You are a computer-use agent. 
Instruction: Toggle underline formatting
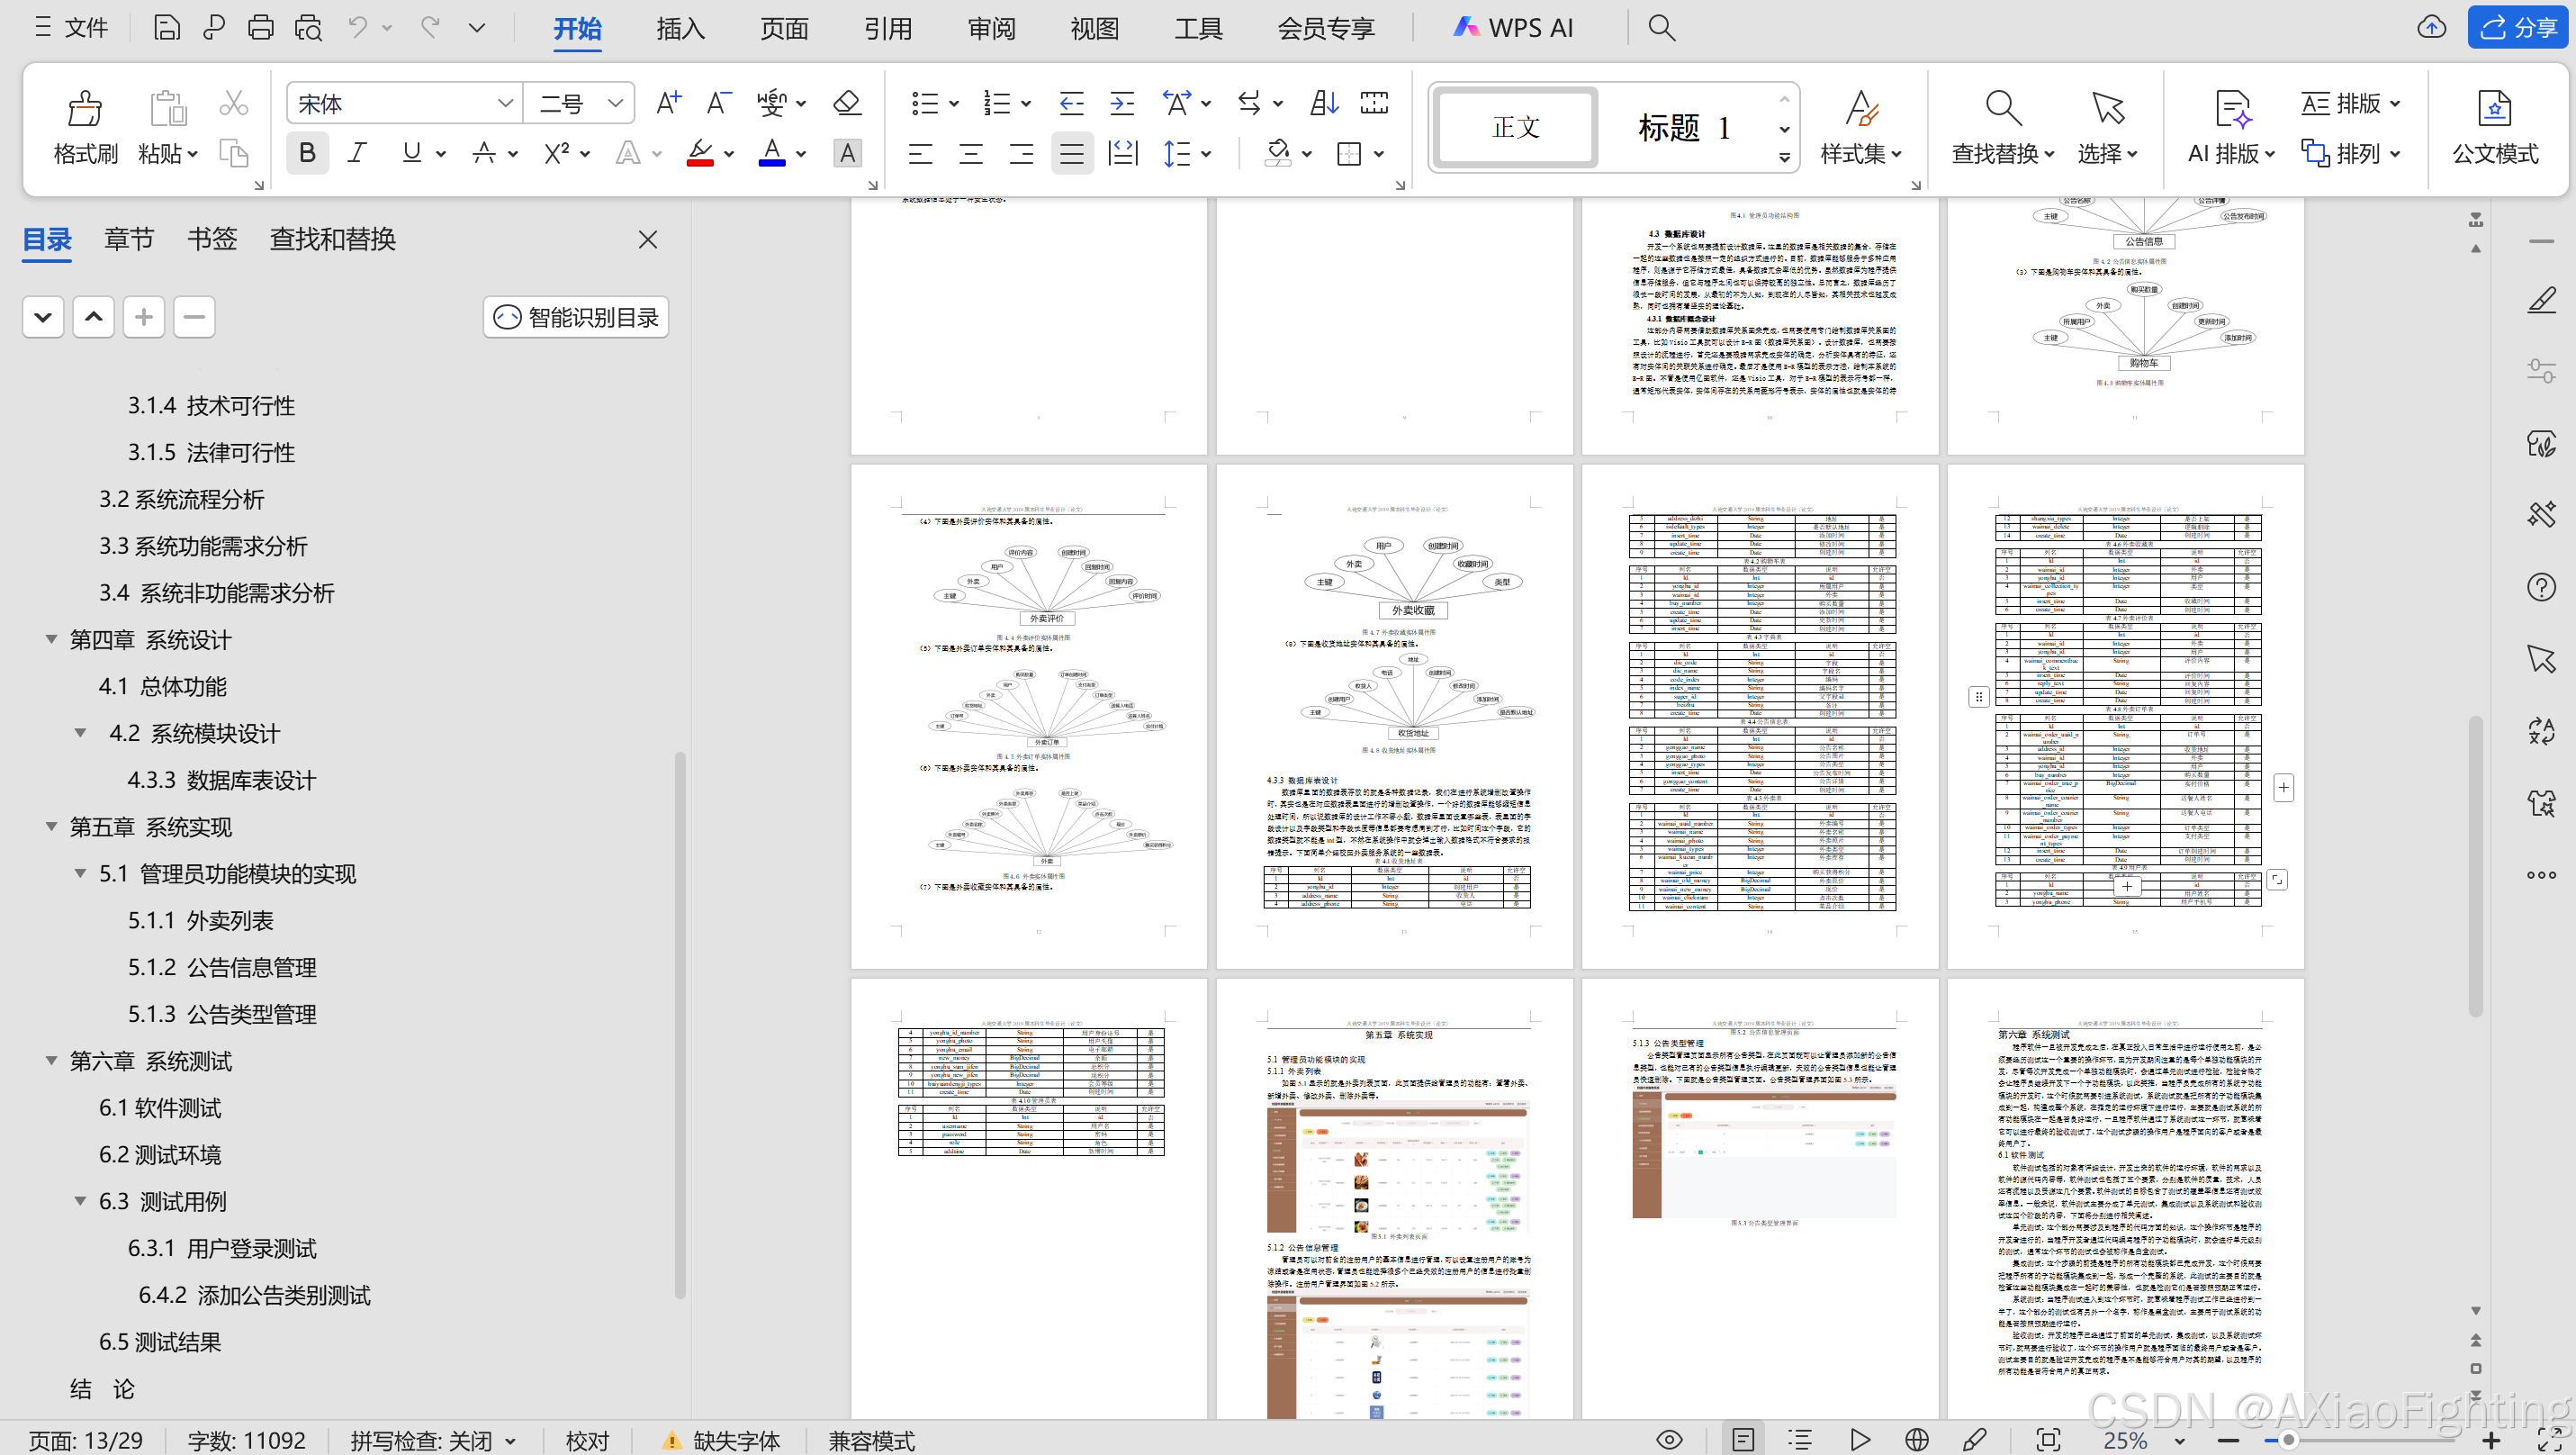tap(410, 153)
